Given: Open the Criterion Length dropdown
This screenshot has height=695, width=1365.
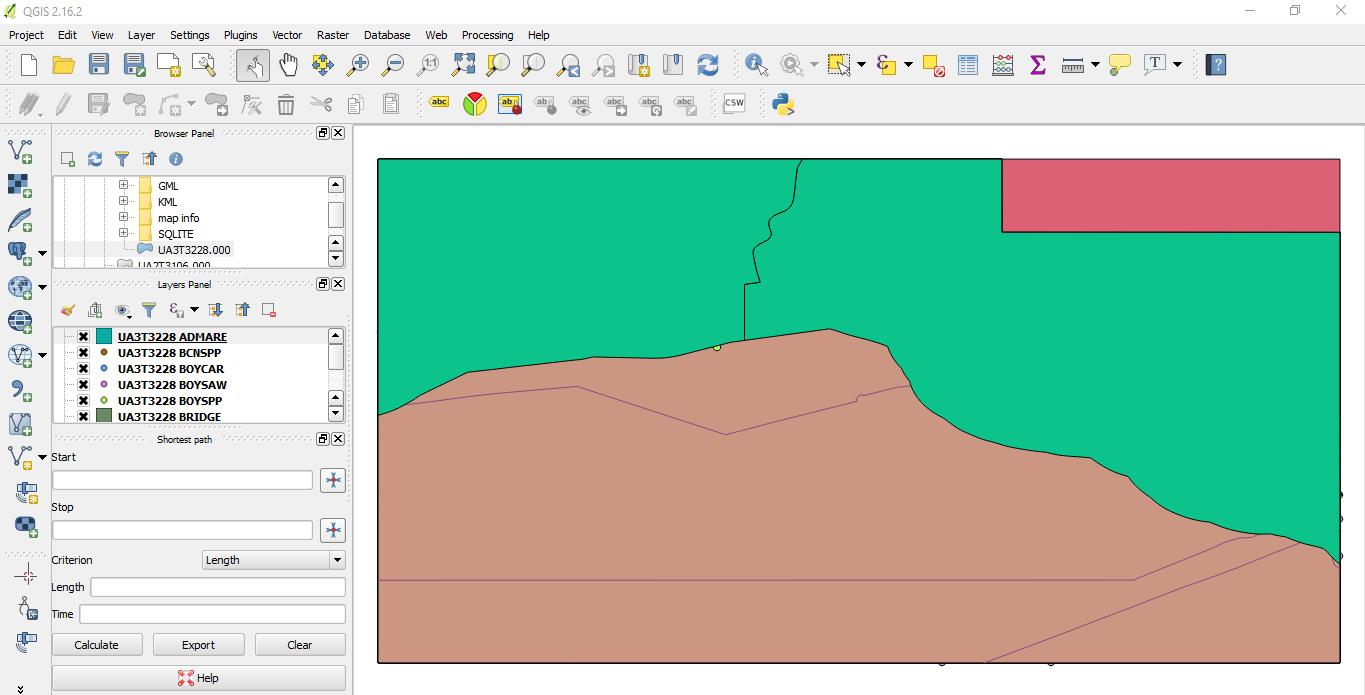Looking at the screenshot, I should tap(273, 560).
